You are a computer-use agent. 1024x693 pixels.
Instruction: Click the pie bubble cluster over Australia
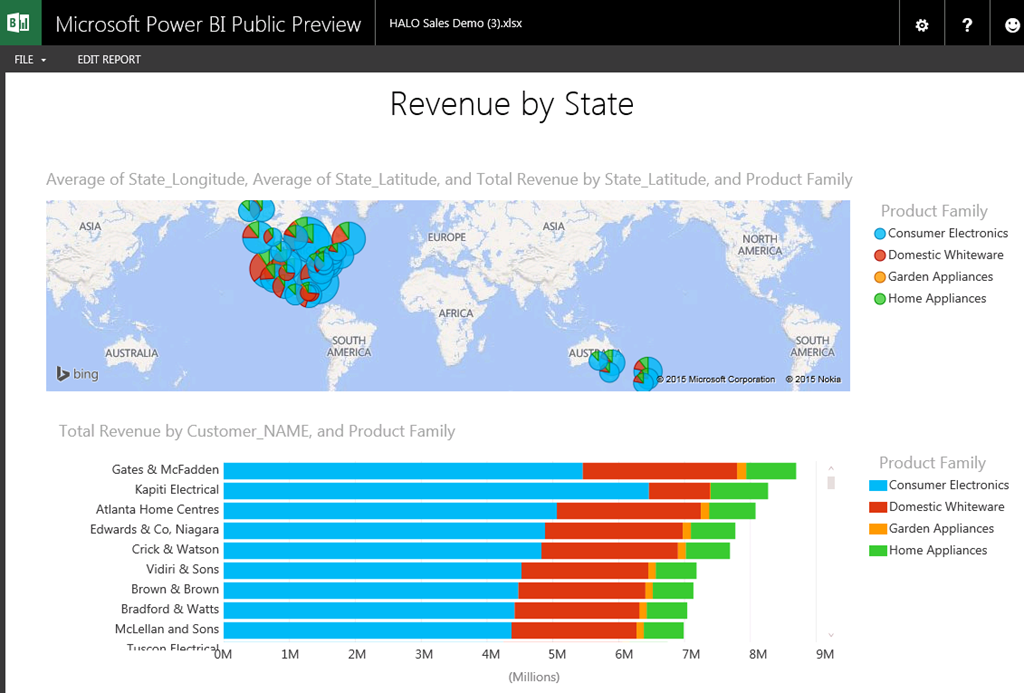pyautogui.click(x=607, y=364)
